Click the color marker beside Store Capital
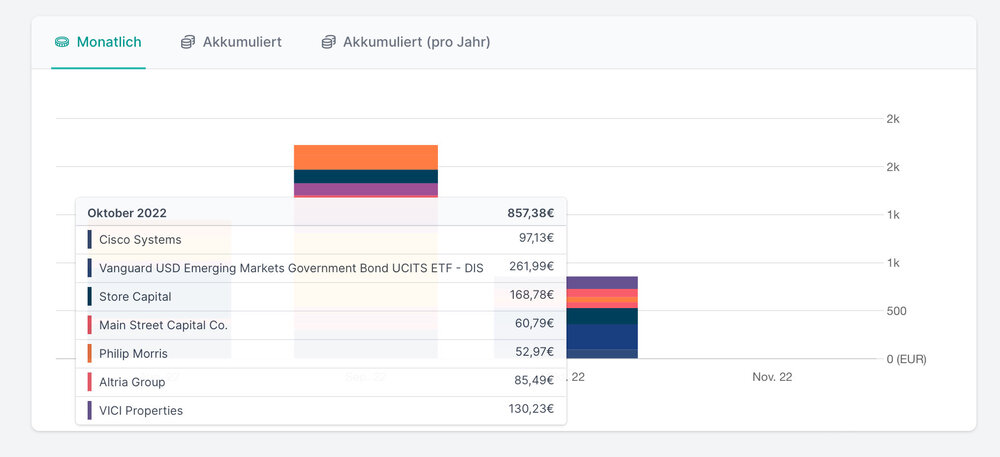This screenshot has height=457, width=1000. pyautogui.click(x=90, y=297)
